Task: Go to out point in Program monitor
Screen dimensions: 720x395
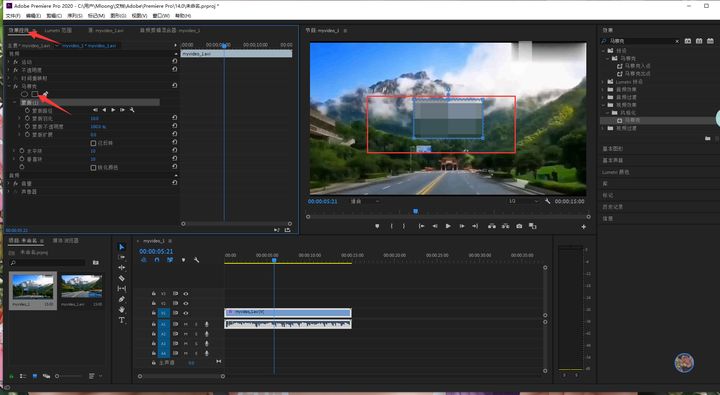Action: 475,226
